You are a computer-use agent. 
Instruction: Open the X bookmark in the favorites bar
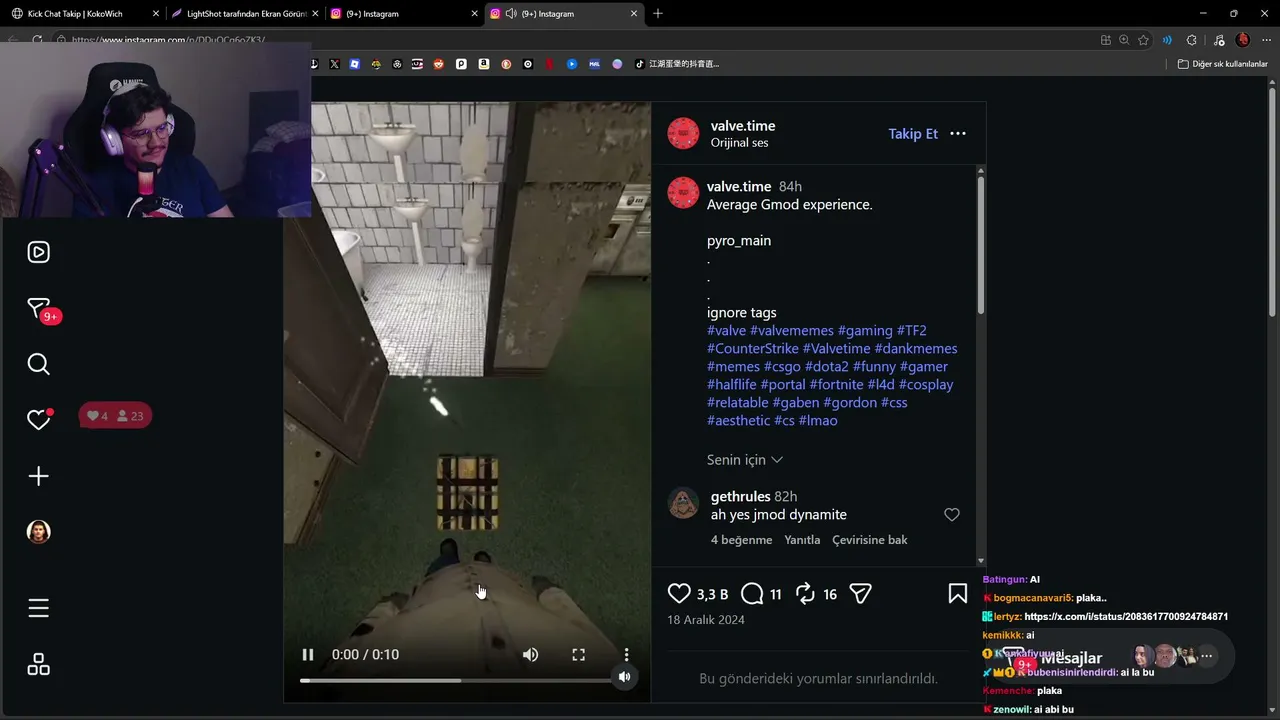point(334,64)
